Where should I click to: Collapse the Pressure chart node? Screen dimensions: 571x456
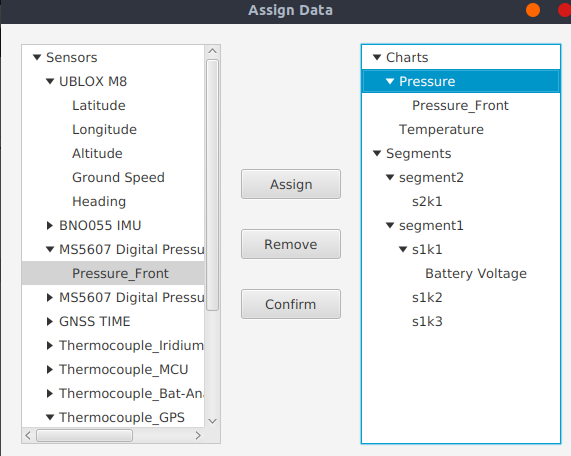[390, 82]
